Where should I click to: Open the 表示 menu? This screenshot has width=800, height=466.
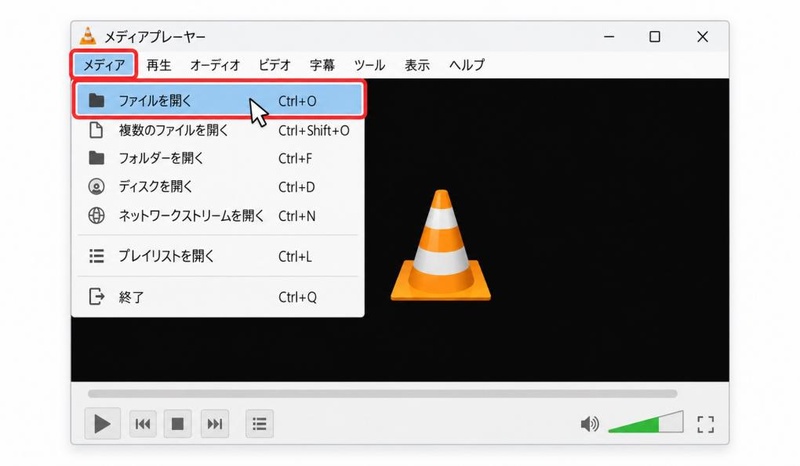(x=417, y=65)
